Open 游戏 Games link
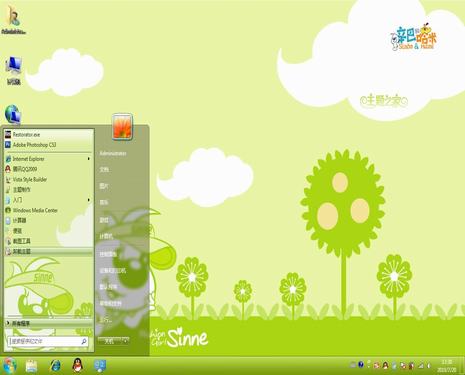The height and width of the screenshot is (375, 465). tap(104, 220)
